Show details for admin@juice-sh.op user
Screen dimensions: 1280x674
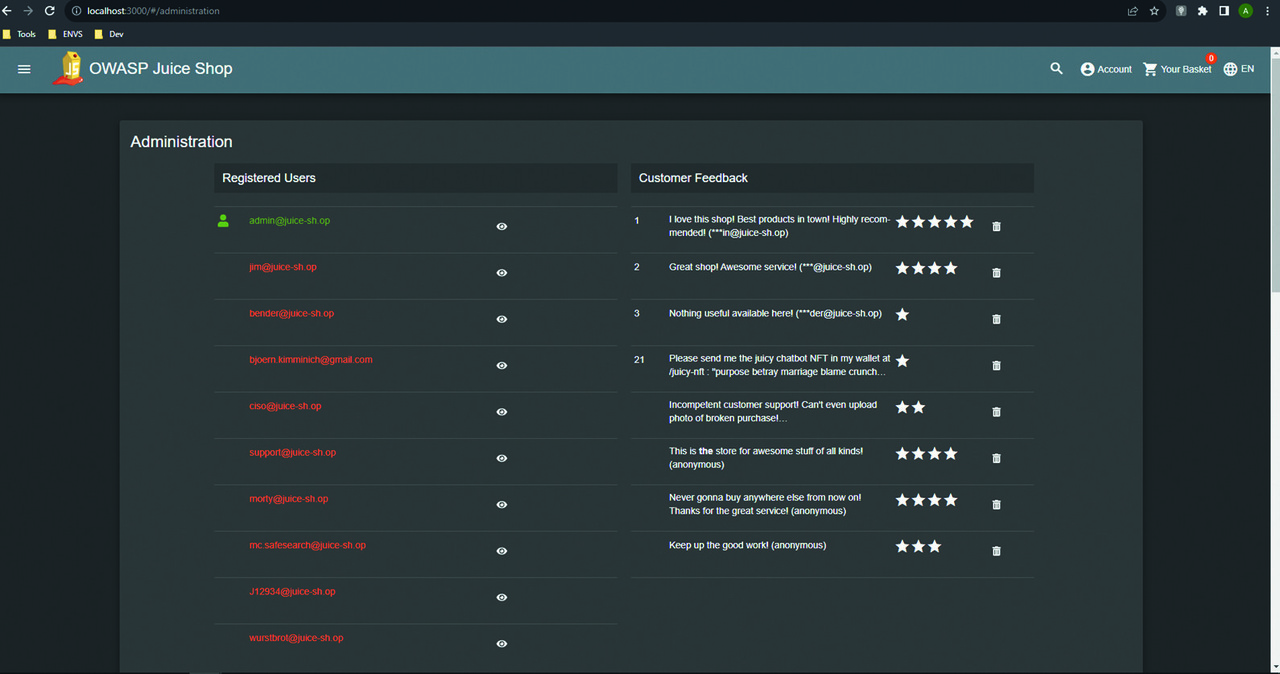[x=502, y=227]
